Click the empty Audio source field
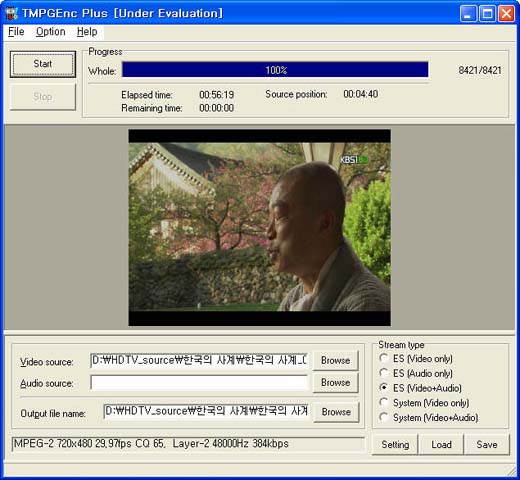The width and height of the screenshot is (520, 480). [x=199, y=383]
